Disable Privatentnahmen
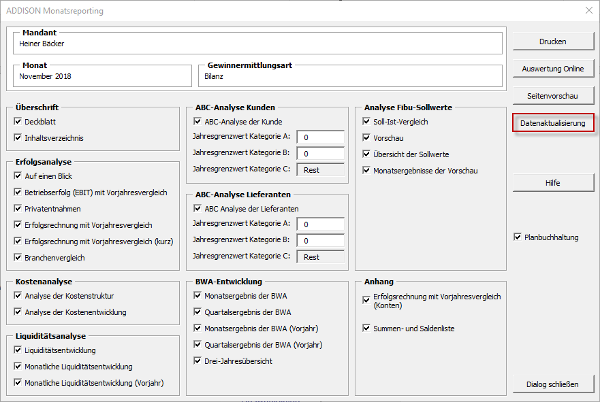The image size is (600, 402). tap(18, 208)
